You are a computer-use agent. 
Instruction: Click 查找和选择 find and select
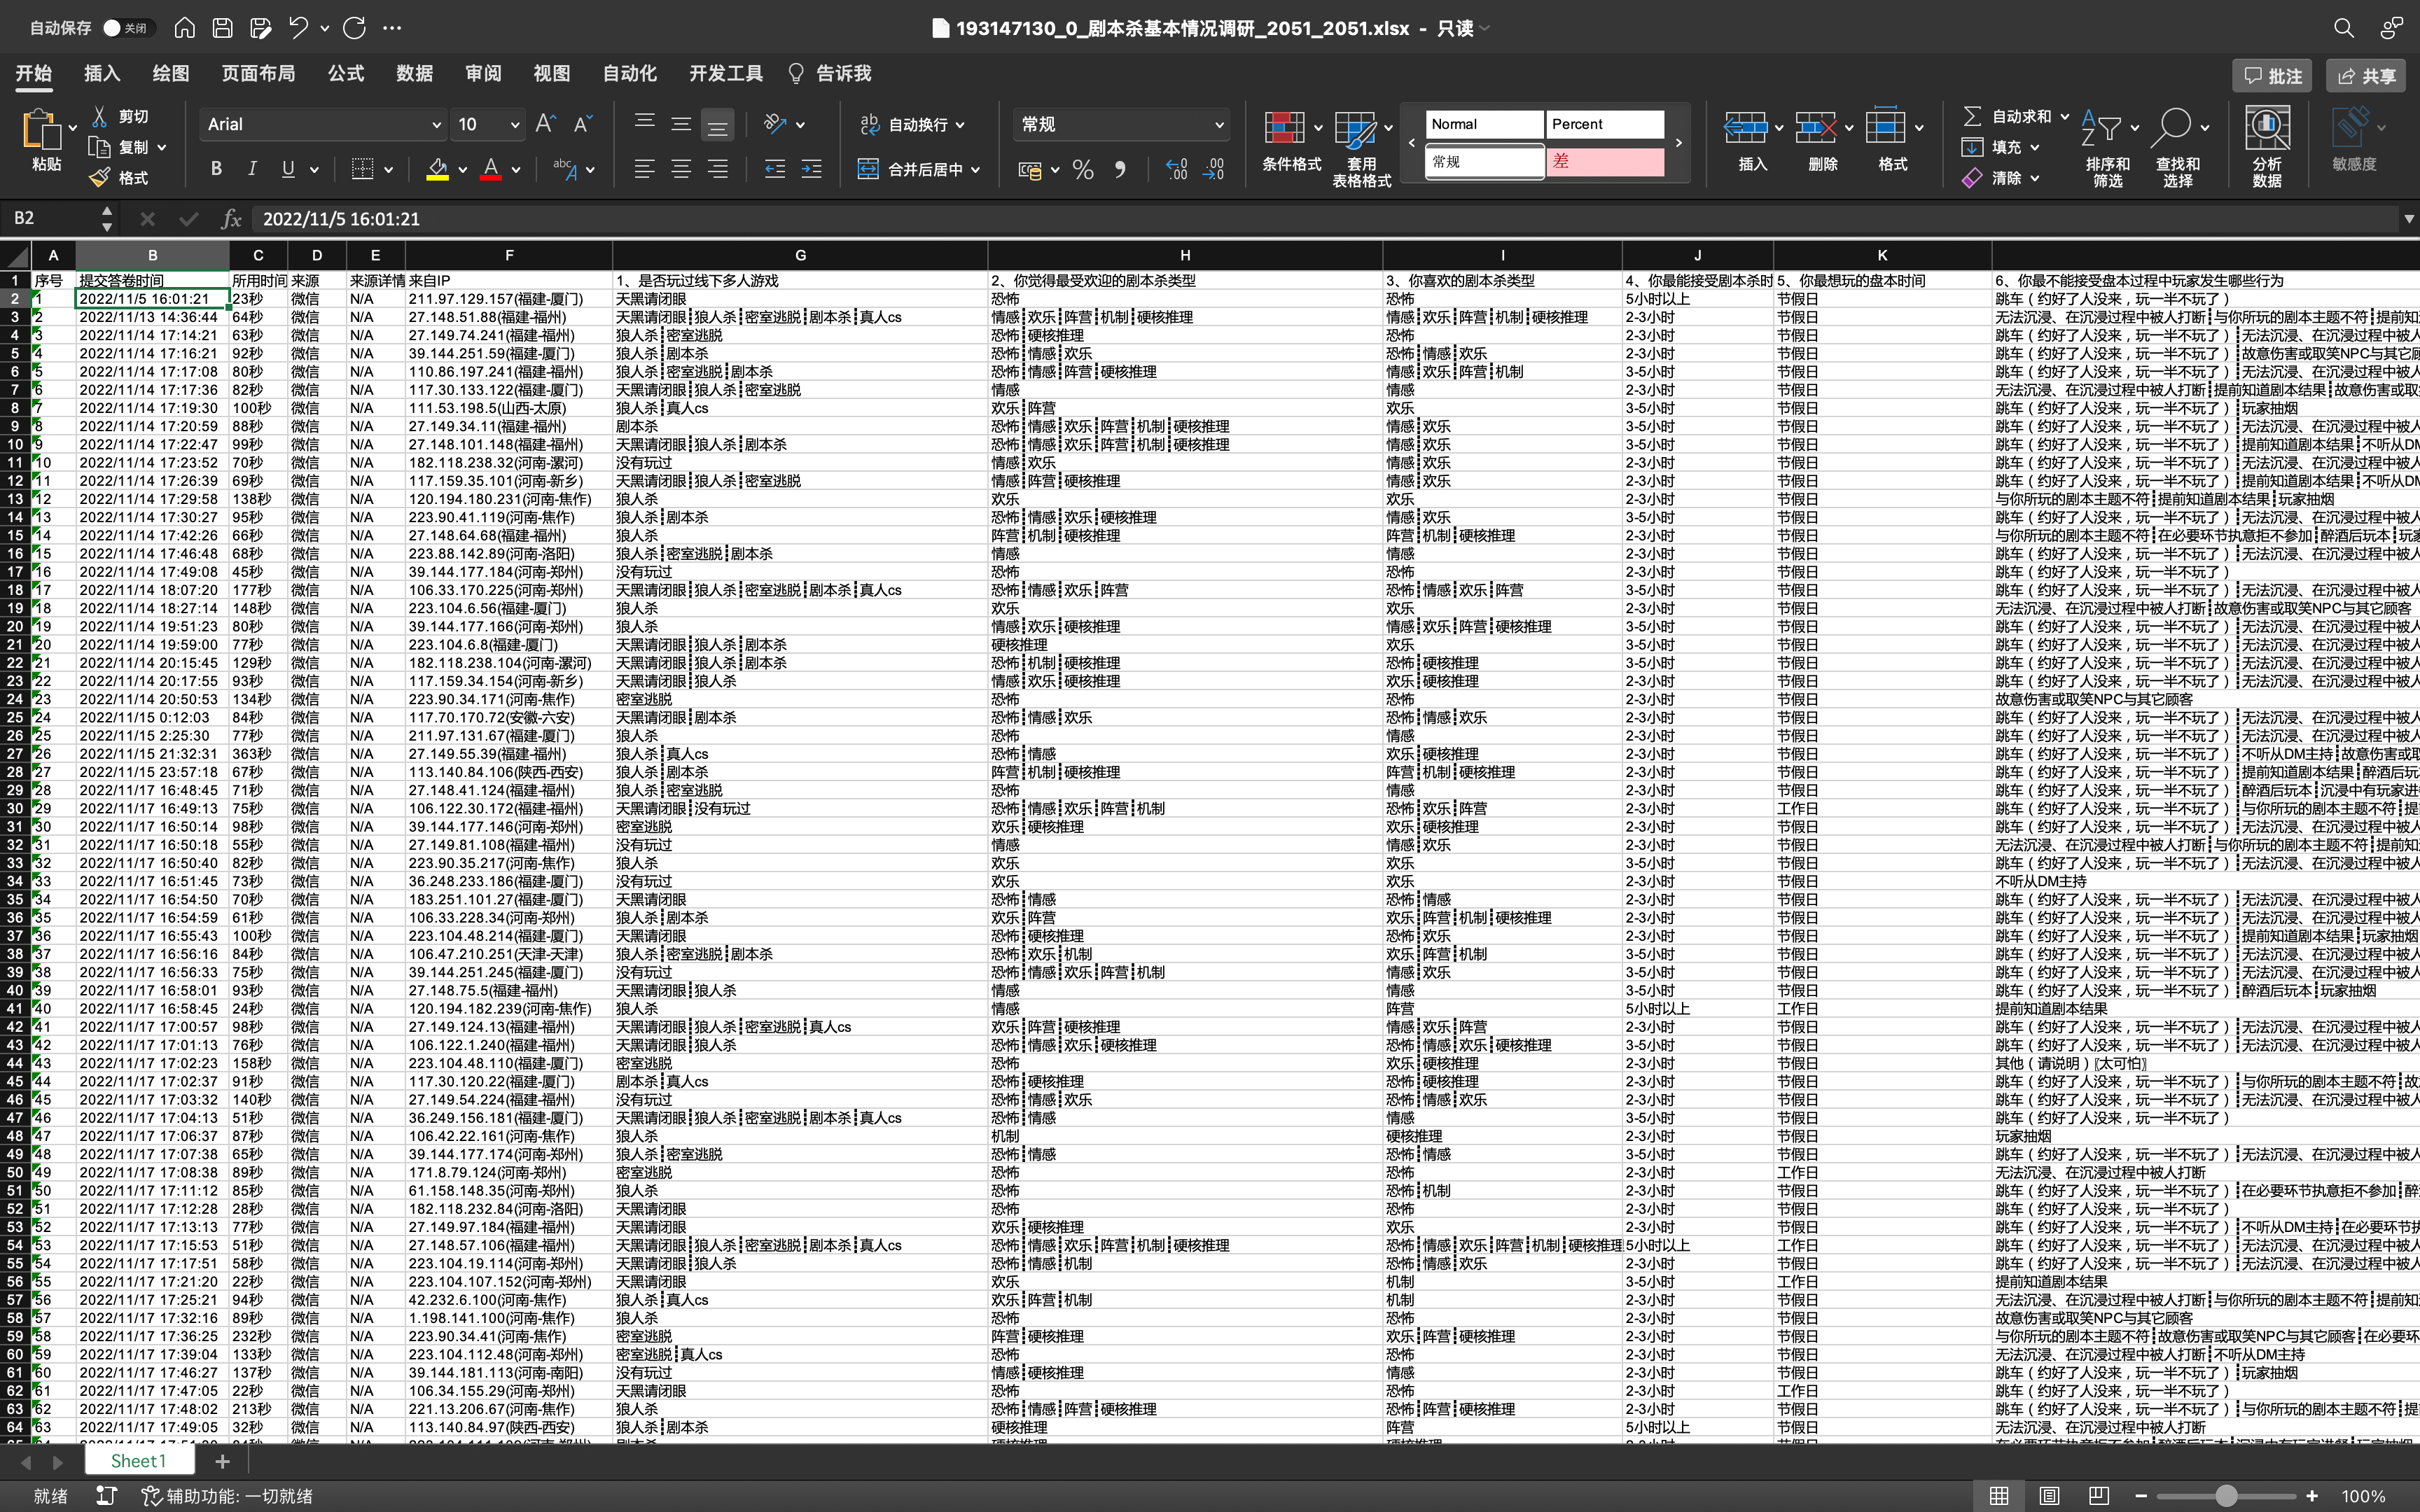point(2177,148)
